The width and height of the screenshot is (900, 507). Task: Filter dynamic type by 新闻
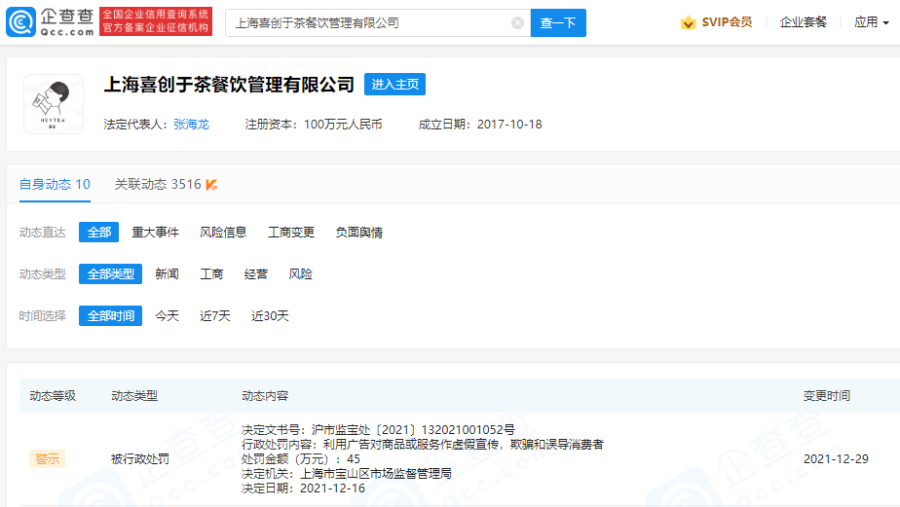[167, 274]
